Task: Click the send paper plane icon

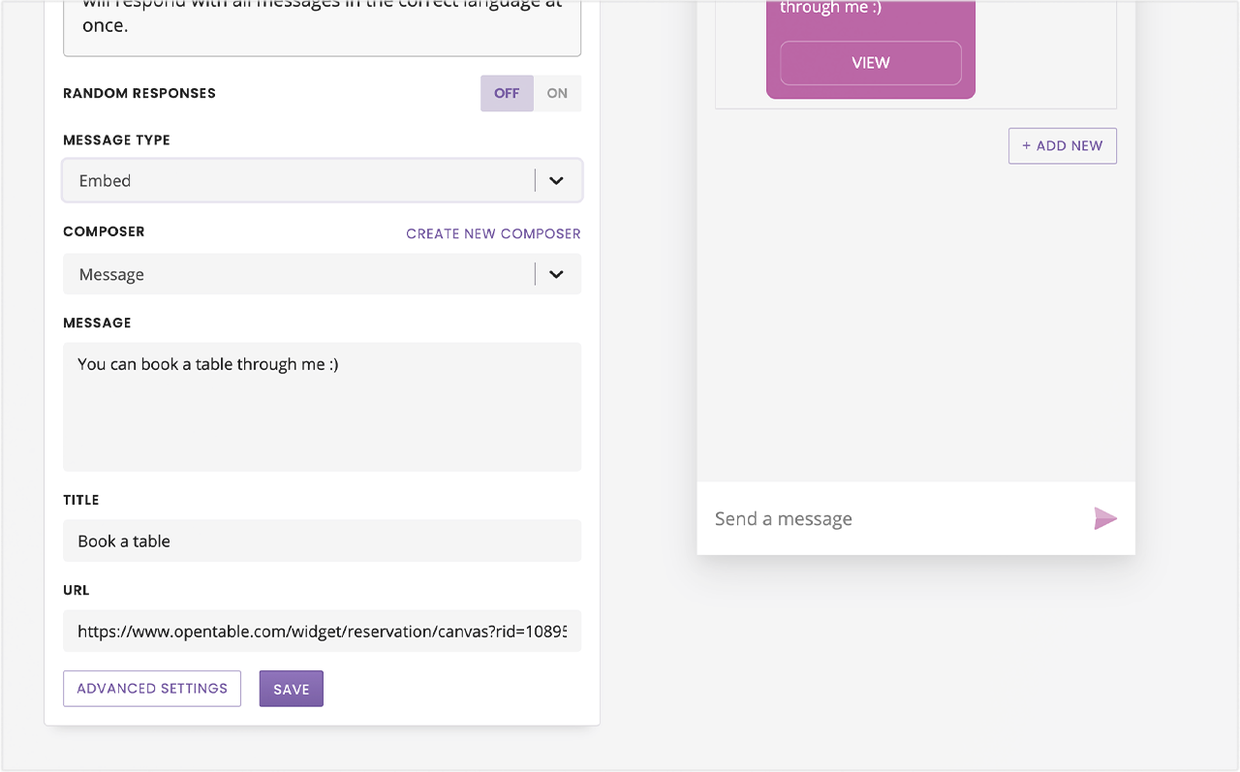Action: (1105, 518)
